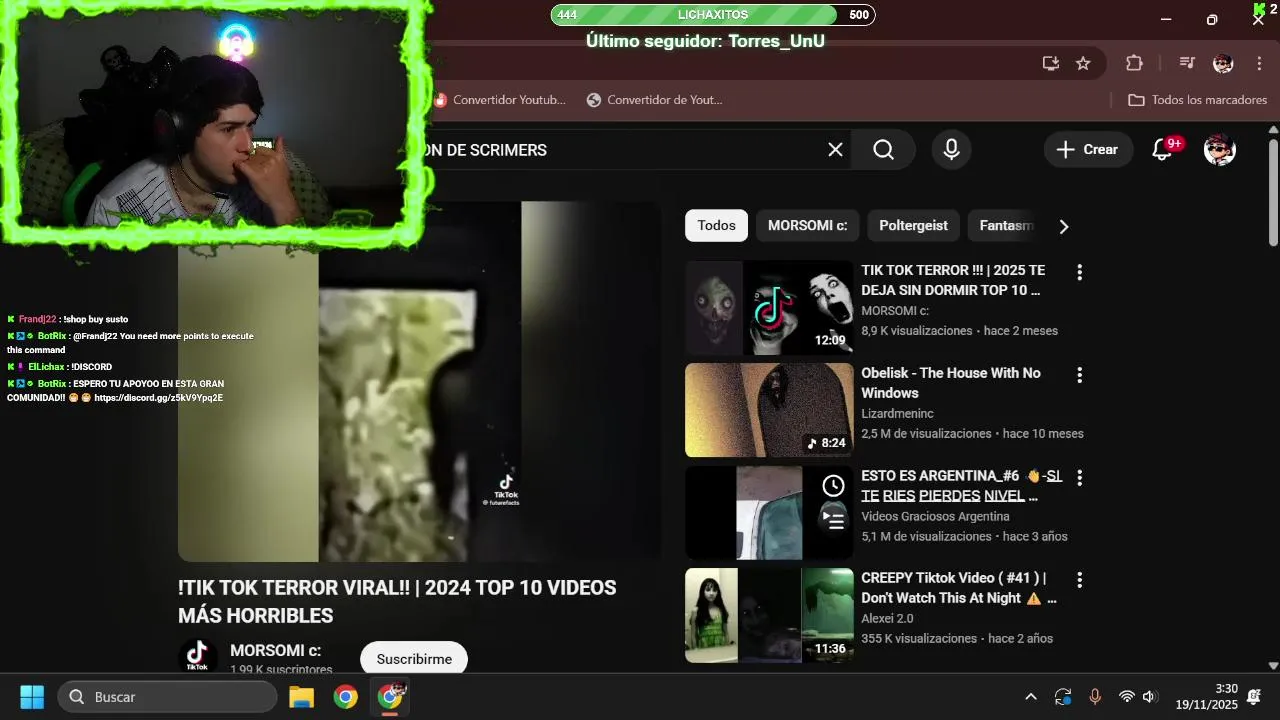Open TIK TOK TERROR 2025 thumbnail
Viewport: 1280px width, 720px height.
pos(769,308)
